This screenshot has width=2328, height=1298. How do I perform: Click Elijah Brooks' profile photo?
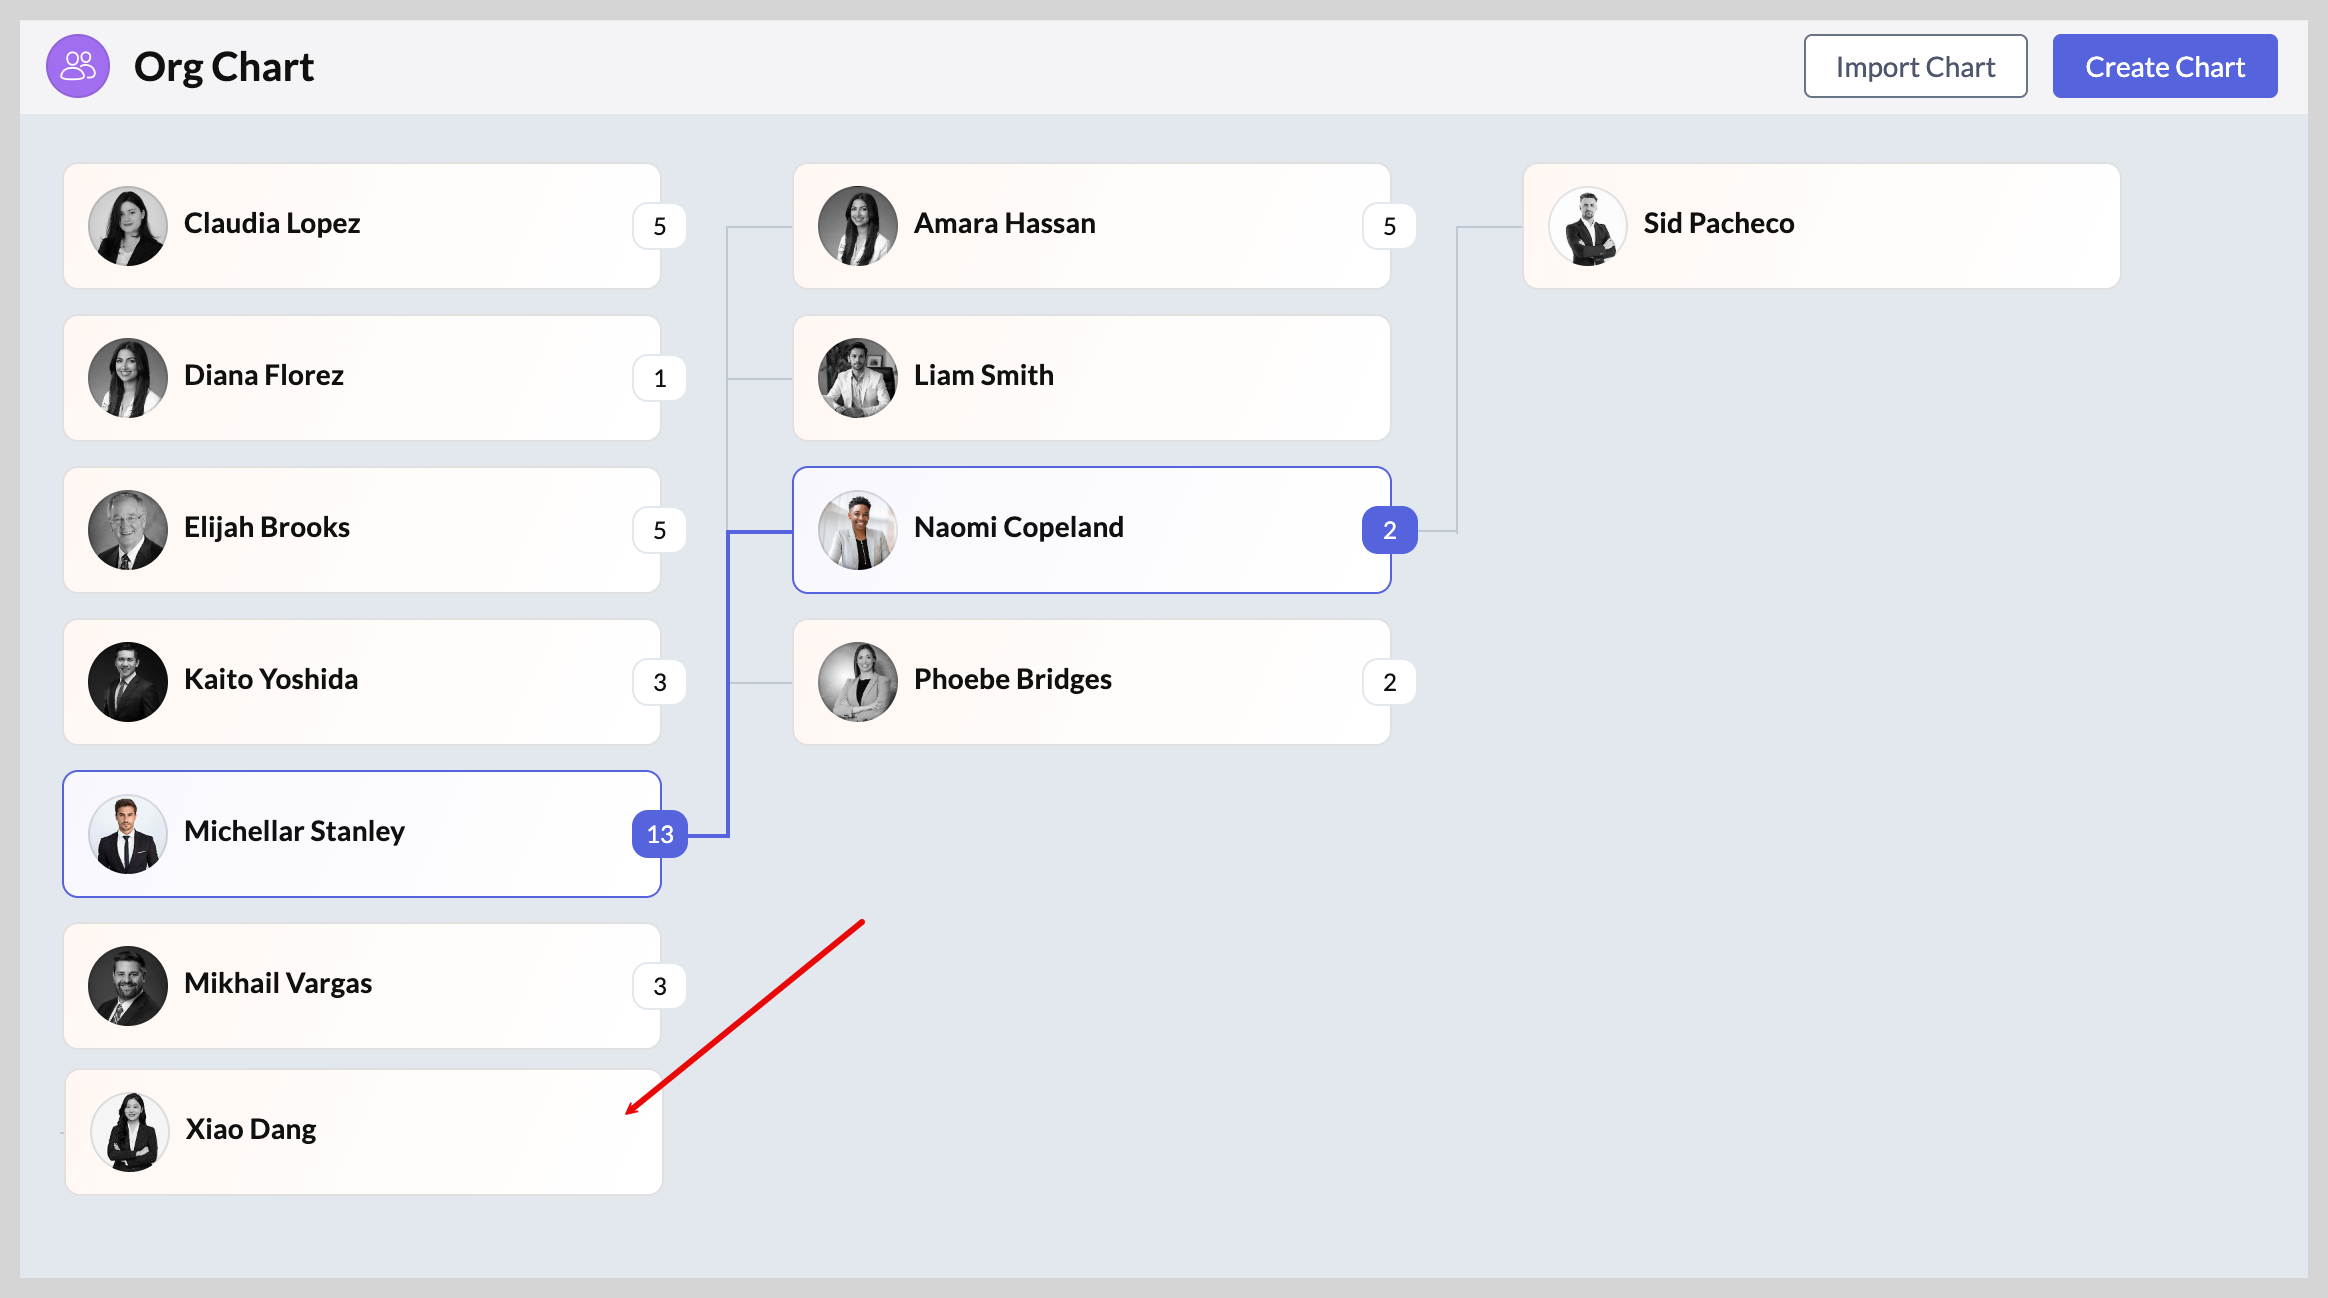128,530
